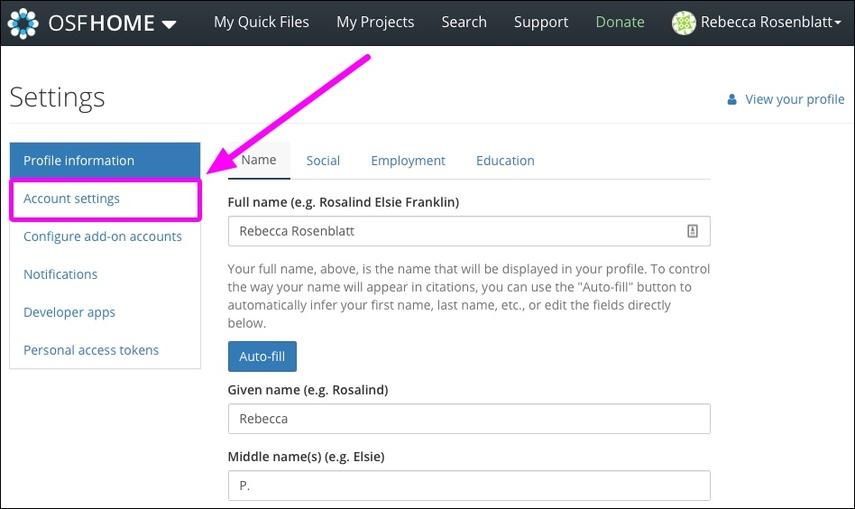Click the Auto-fill button

coord(262,356)
